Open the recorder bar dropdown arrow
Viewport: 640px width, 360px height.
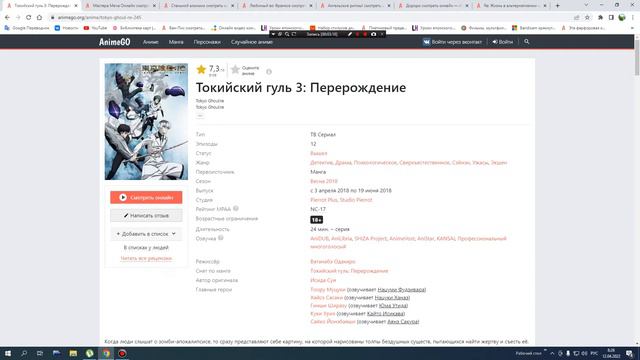click(x=273, y=34)
